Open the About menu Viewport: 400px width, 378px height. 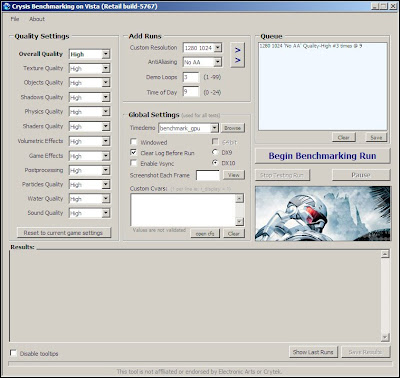[x=37, y=19]
